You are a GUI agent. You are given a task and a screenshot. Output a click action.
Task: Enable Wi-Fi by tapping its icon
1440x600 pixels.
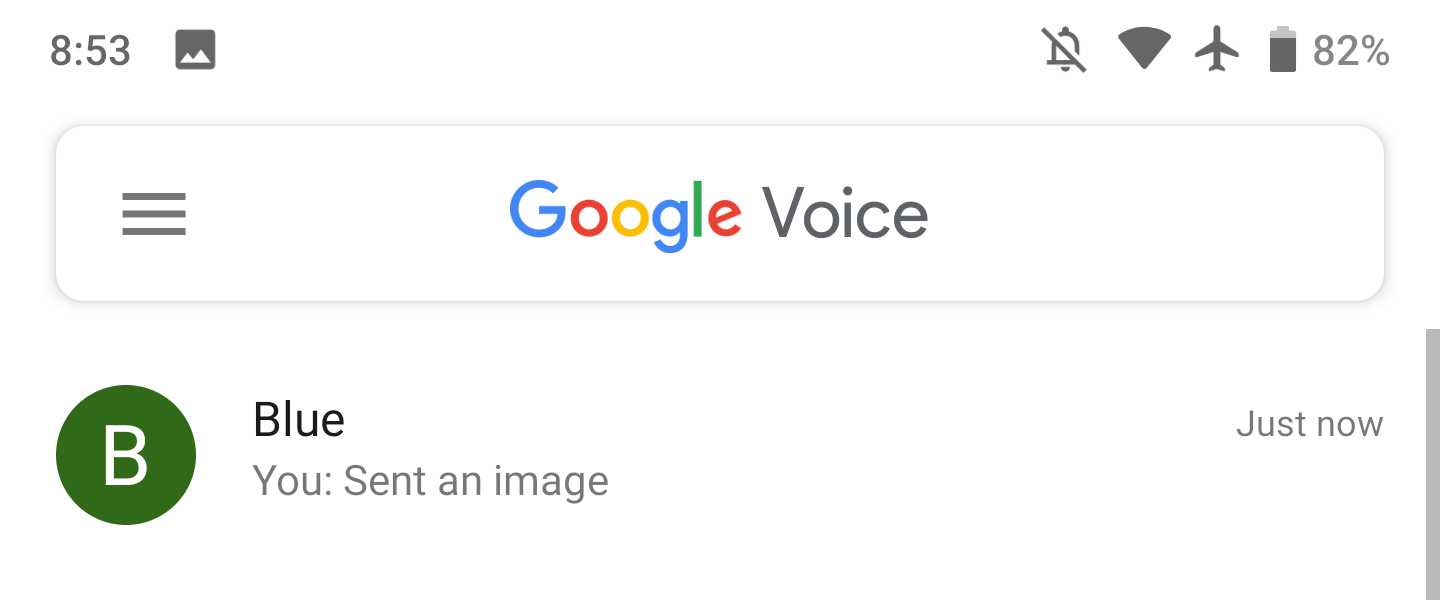pos(1144,50)
